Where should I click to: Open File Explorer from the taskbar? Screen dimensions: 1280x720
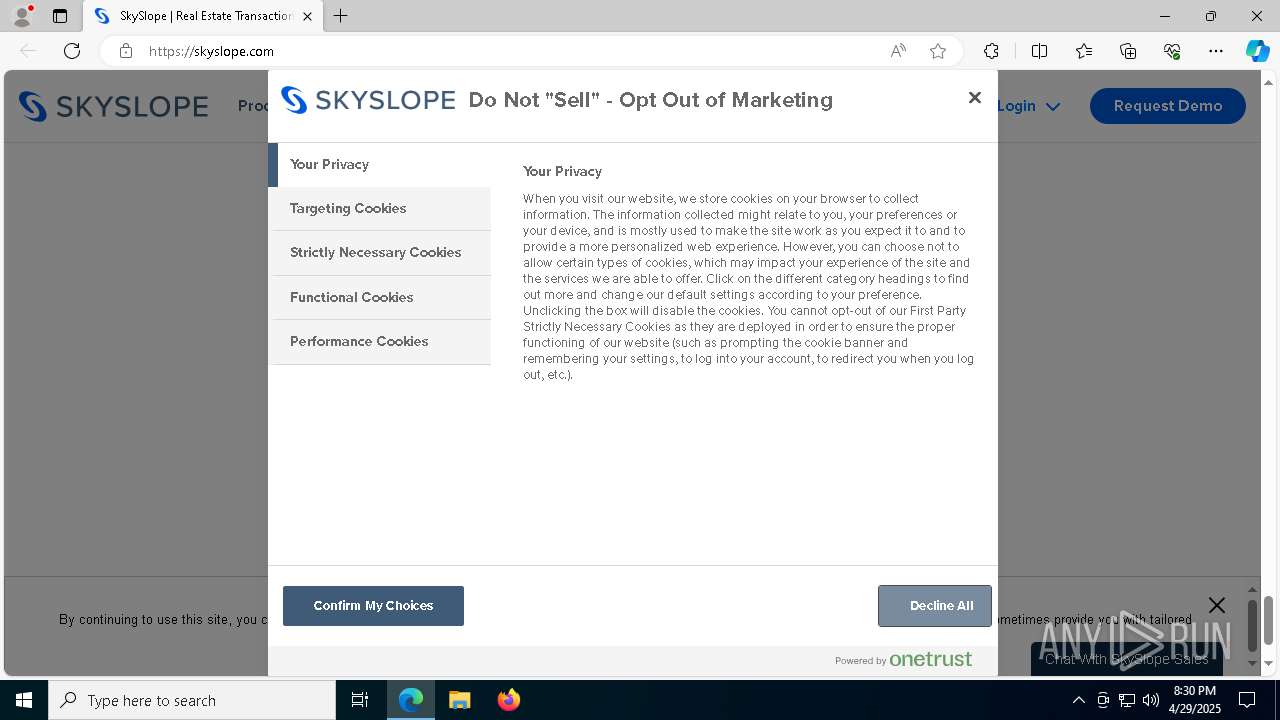460,700
